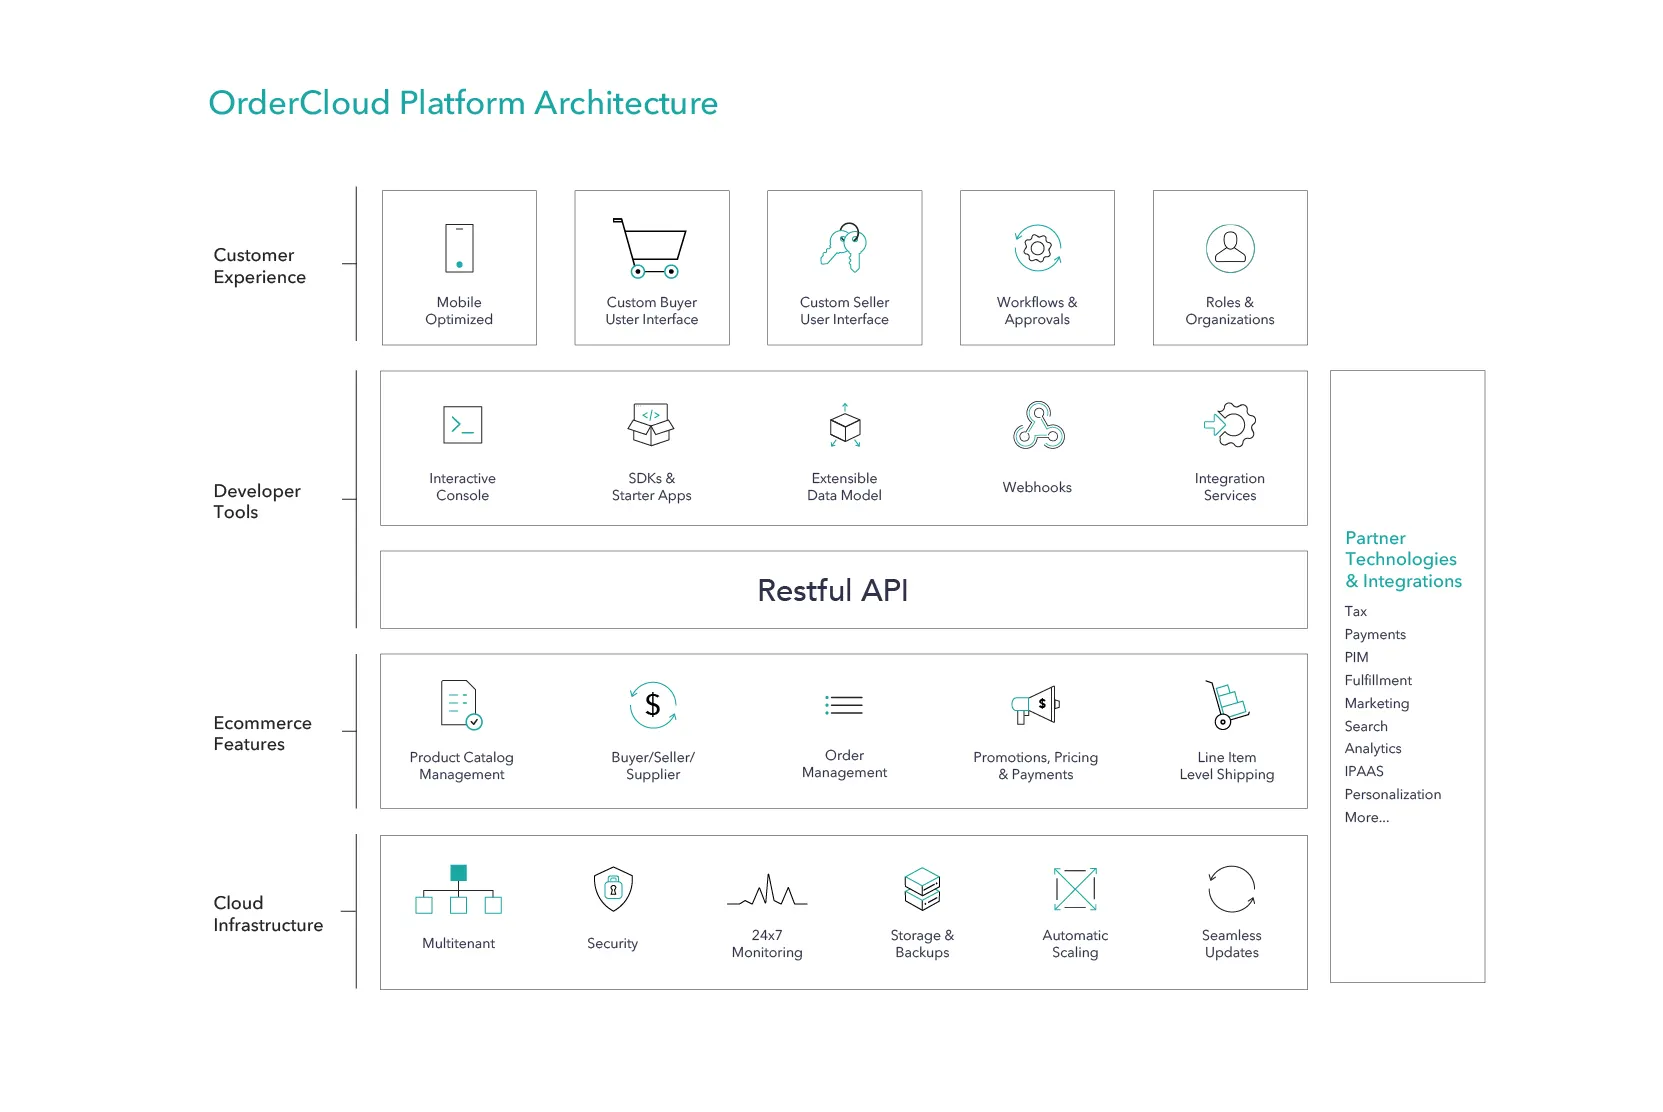Click the Buyer/Seller/Supplier dollar icon
1663x1112 pixels.
click(653, 705)
